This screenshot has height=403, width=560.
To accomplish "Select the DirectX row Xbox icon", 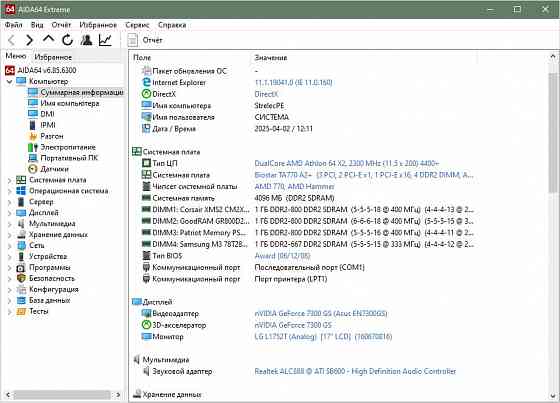I will point(146,94).
